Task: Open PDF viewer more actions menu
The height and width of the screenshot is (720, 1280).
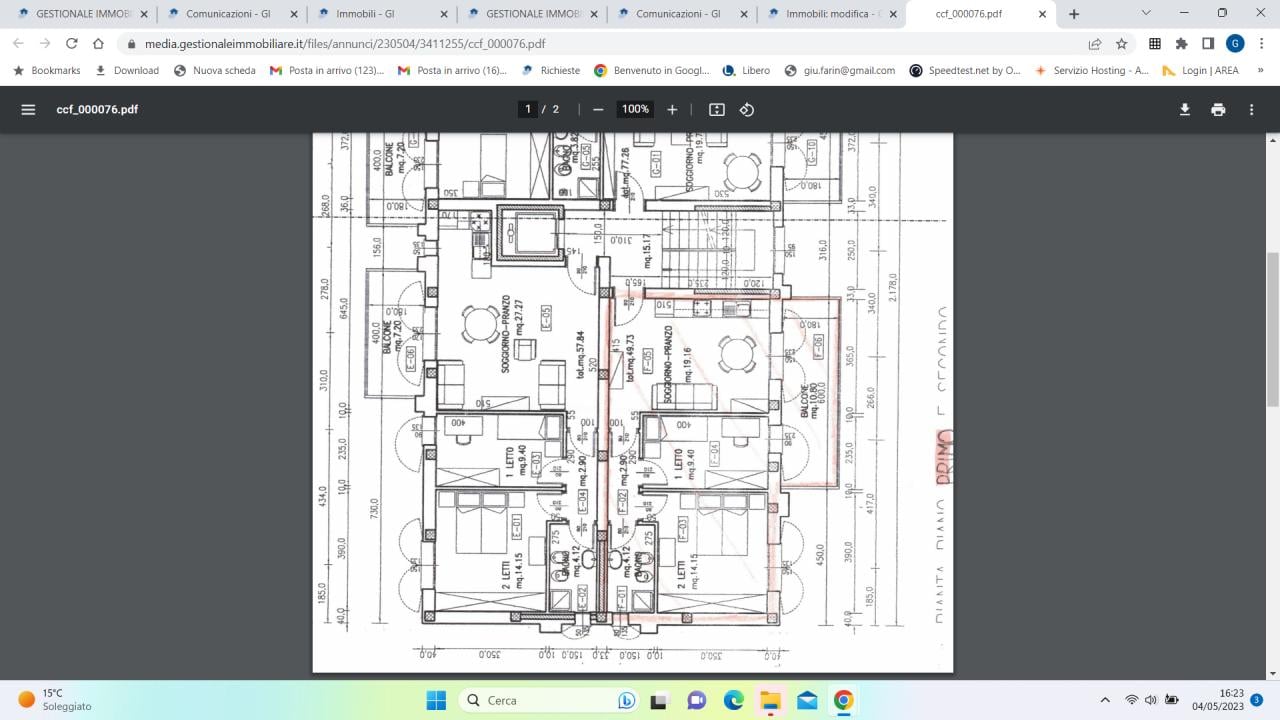Action: click(x=1251, y=109)
